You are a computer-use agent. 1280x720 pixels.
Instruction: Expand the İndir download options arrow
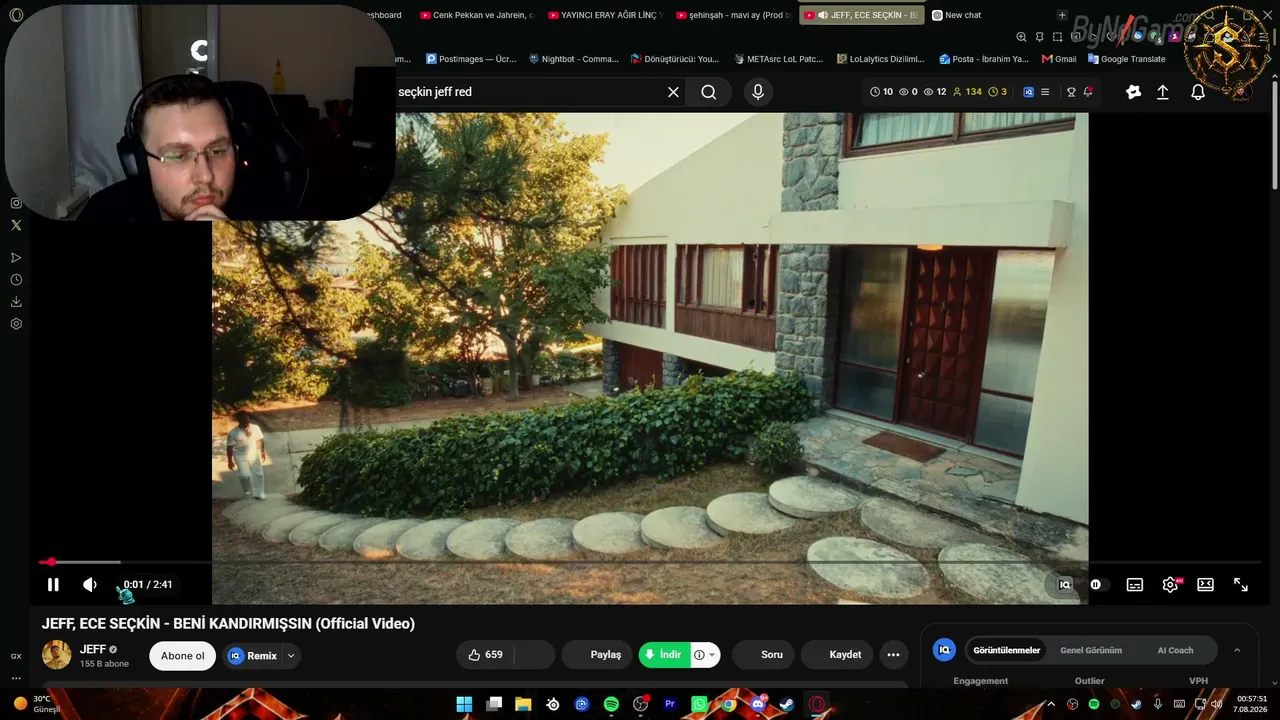pos(712,655)
